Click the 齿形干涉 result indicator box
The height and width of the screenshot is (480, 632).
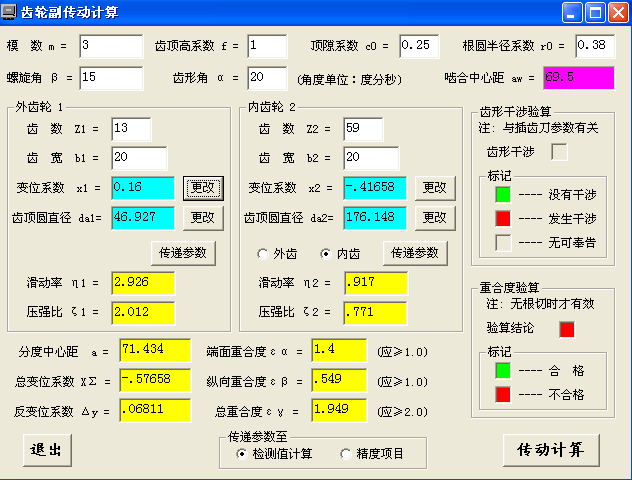[559, 152]
